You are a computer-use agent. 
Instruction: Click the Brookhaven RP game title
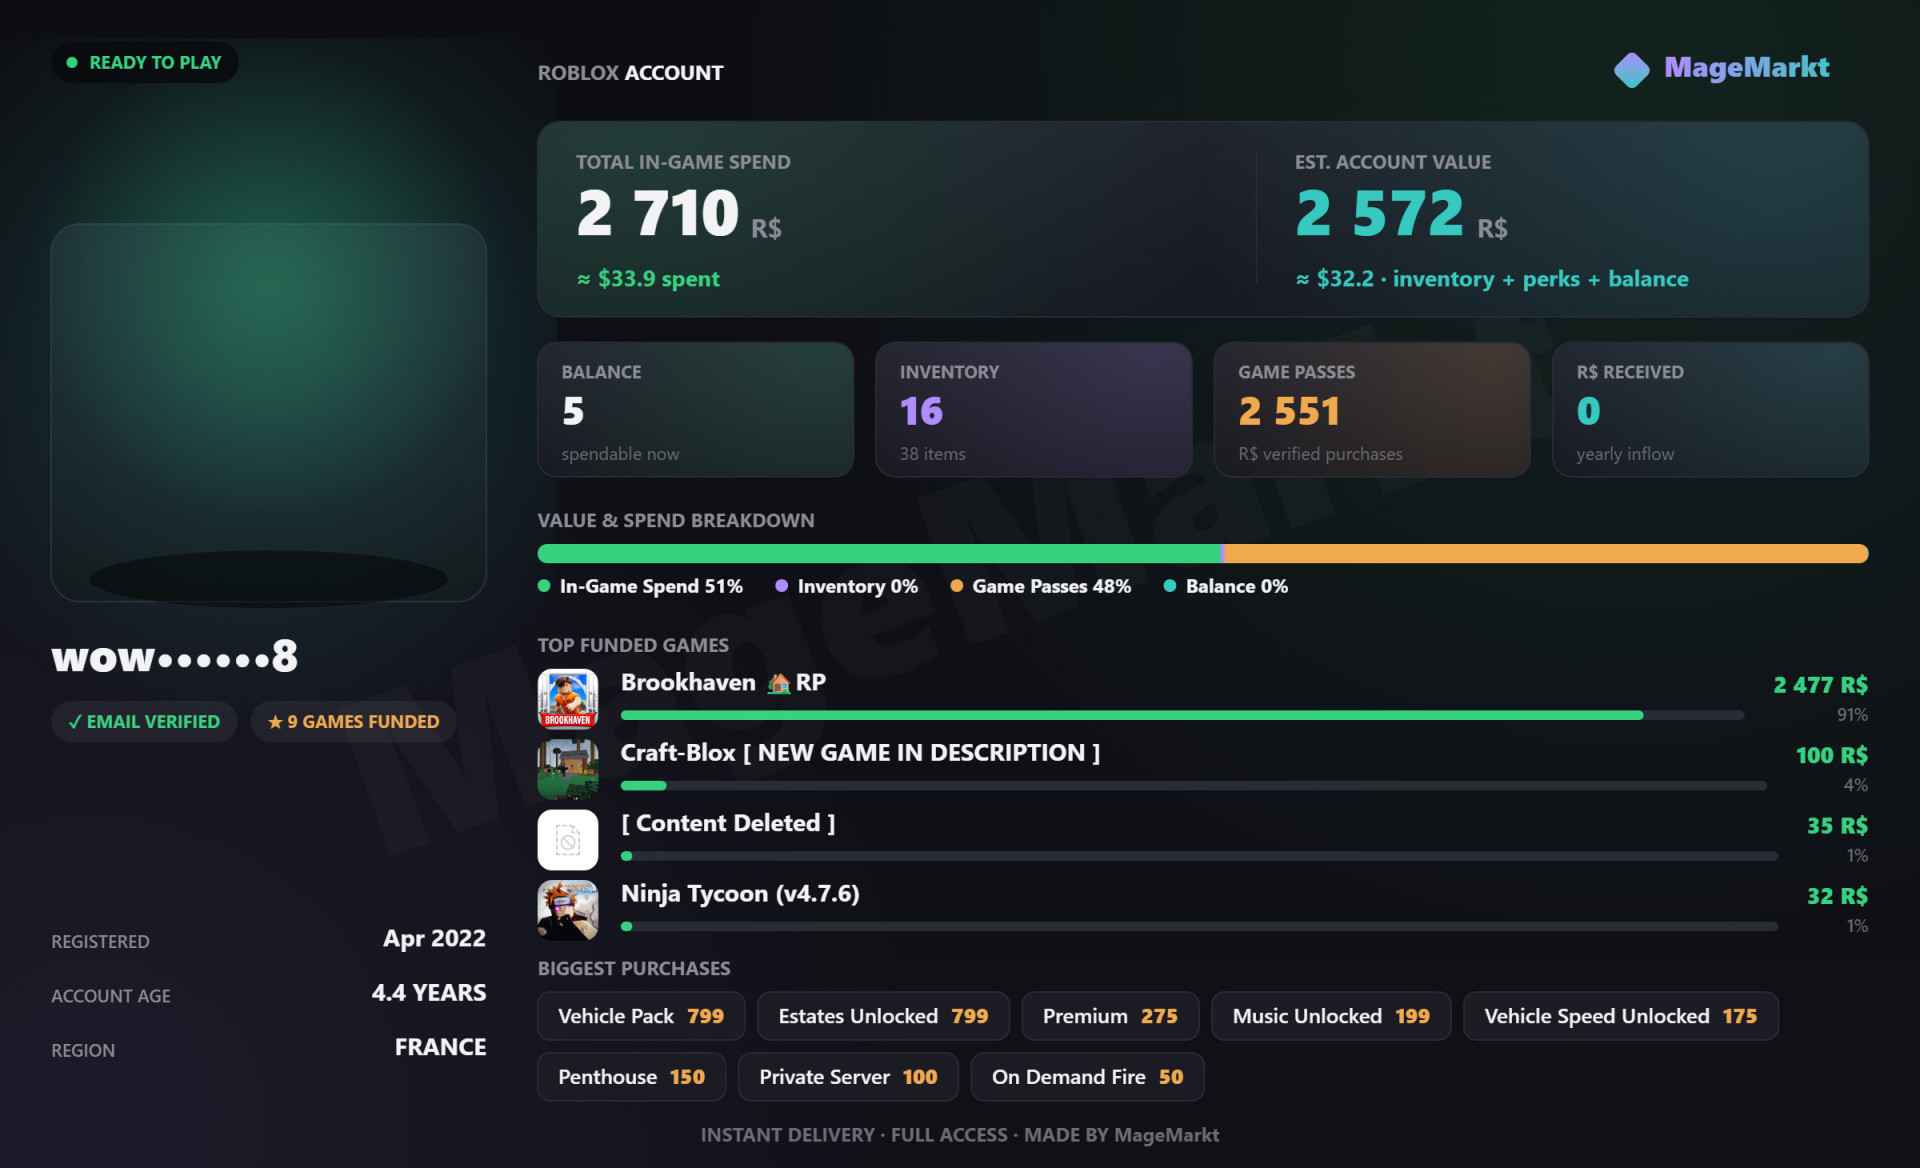(723, 683)
